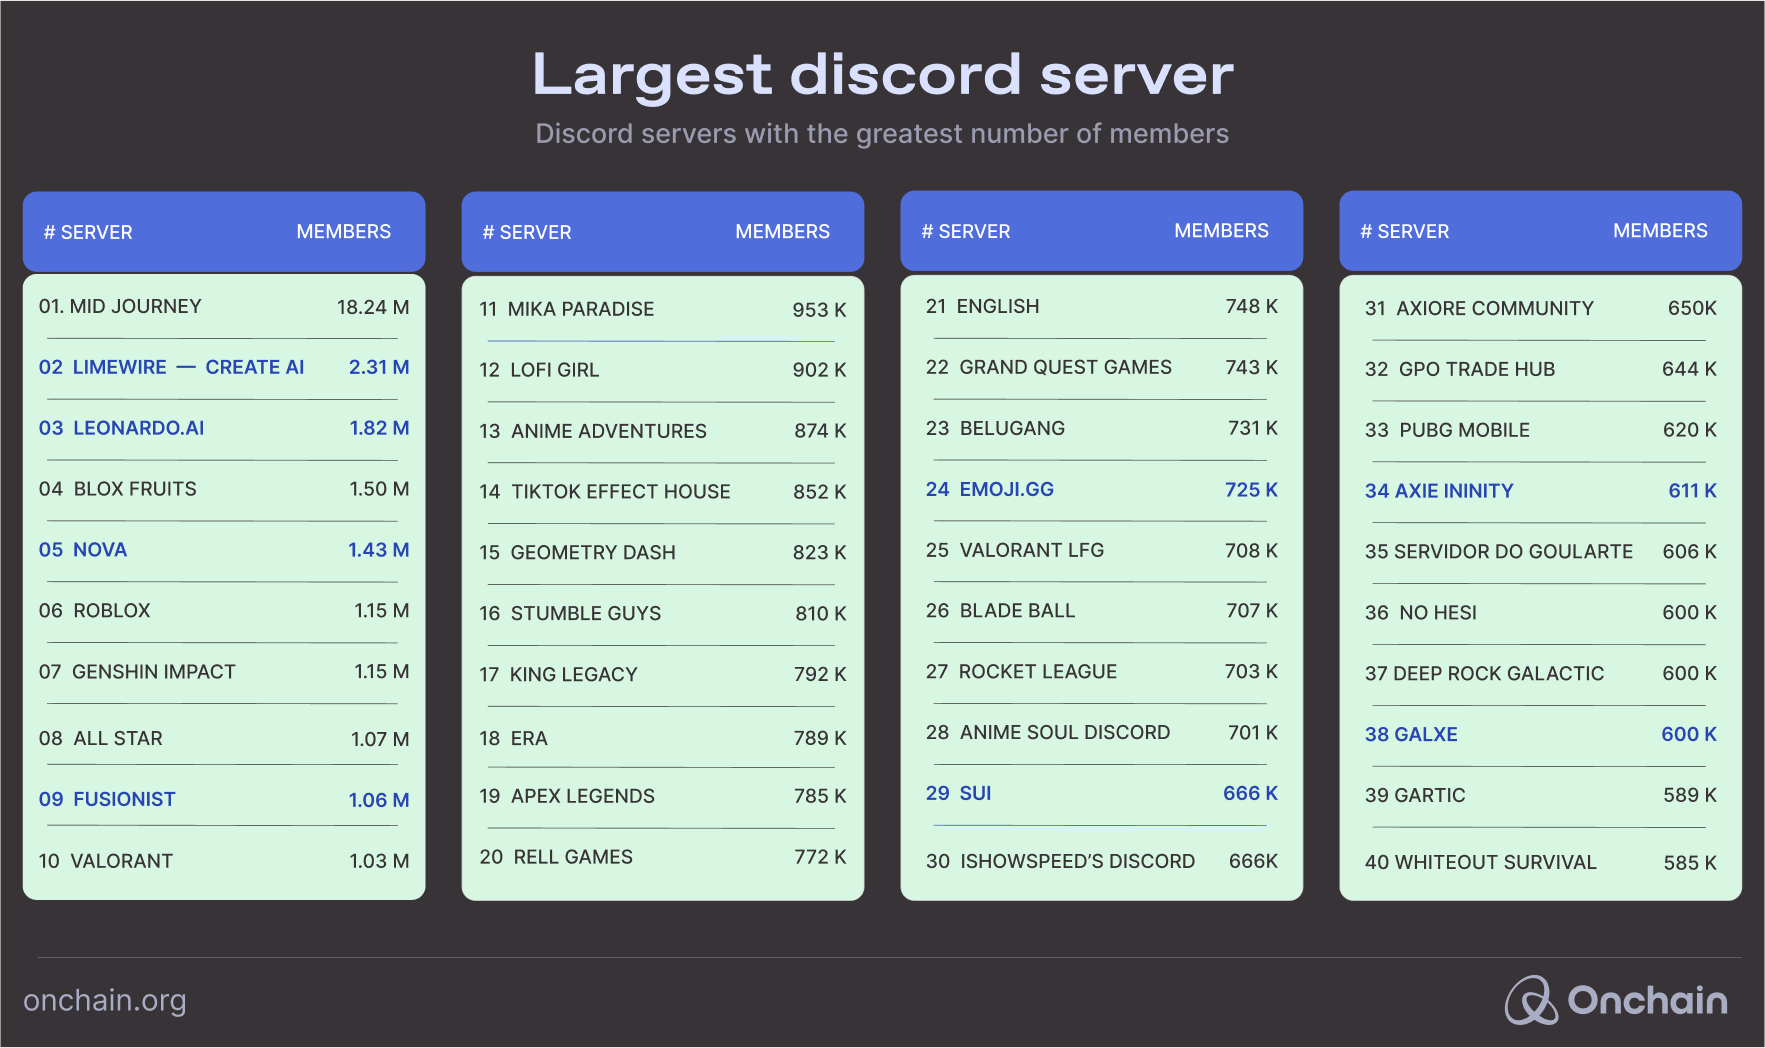
Task: Open the onchain.org link
Action: pos(105,1000)
